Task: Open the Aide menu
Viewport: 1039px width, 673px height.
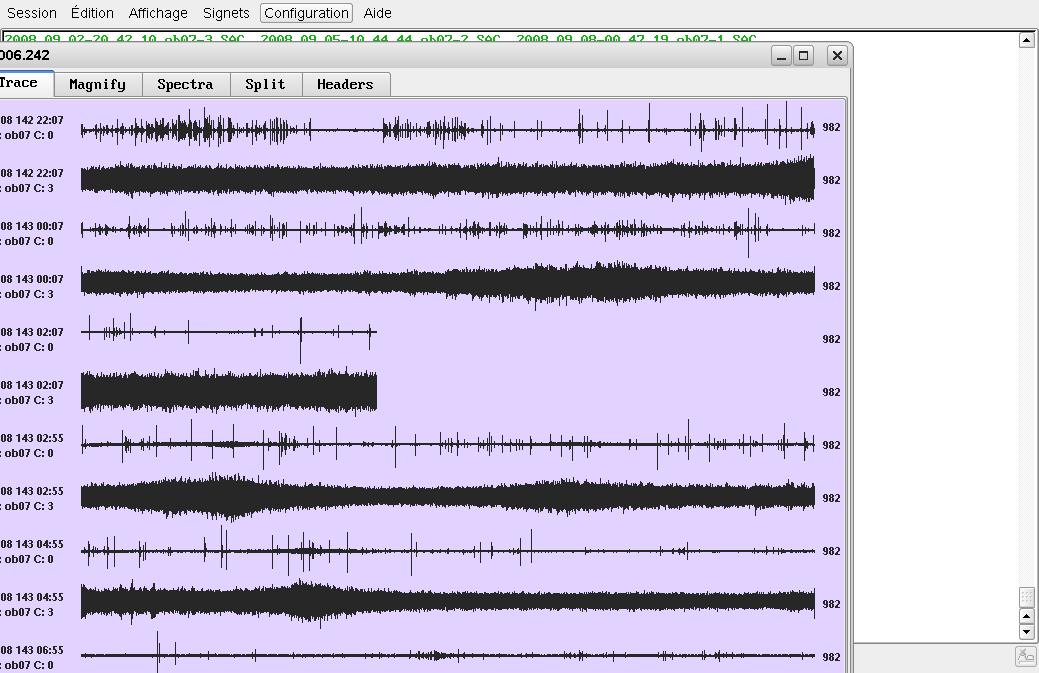Action: pyautogui.click(x=378, y=13)
